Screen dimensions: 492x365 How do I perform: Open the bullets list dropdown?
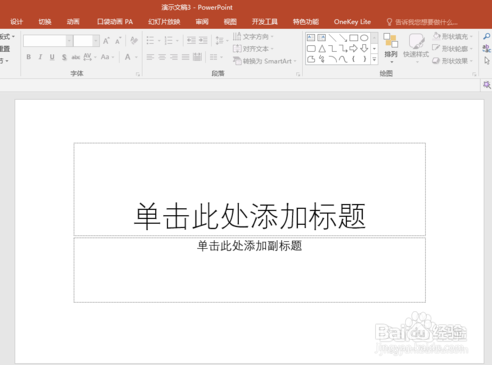point(159,41)
